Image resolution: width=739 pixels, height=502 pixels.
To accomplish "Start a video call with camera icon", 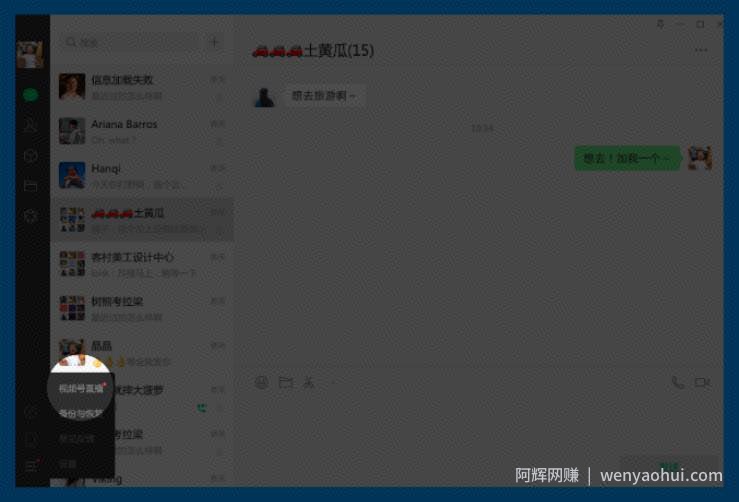I will click(x=702, y=382).
